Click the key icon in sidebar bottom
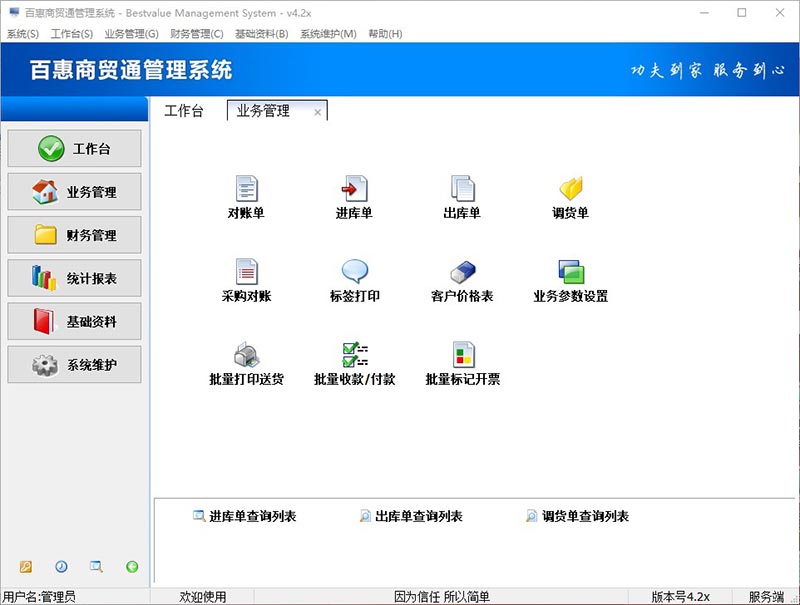 [x=26, y=567]
